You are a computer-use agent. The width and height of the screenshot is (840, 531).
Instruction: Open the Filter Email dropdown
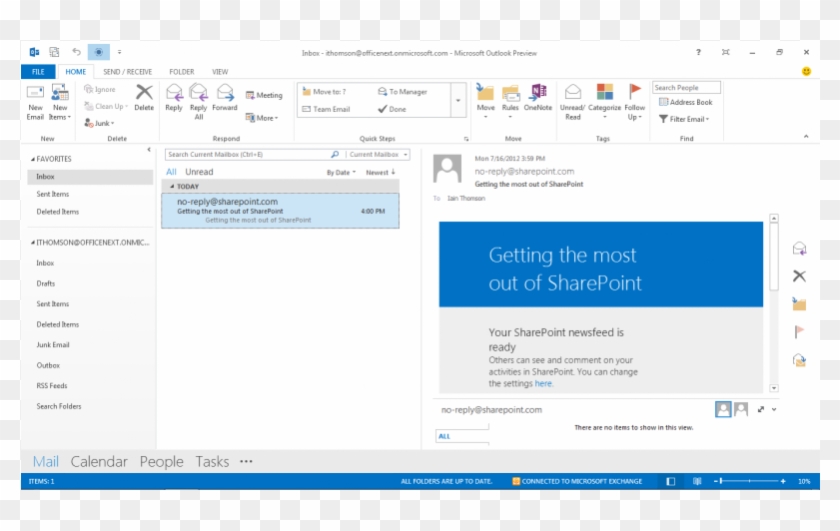684,119
